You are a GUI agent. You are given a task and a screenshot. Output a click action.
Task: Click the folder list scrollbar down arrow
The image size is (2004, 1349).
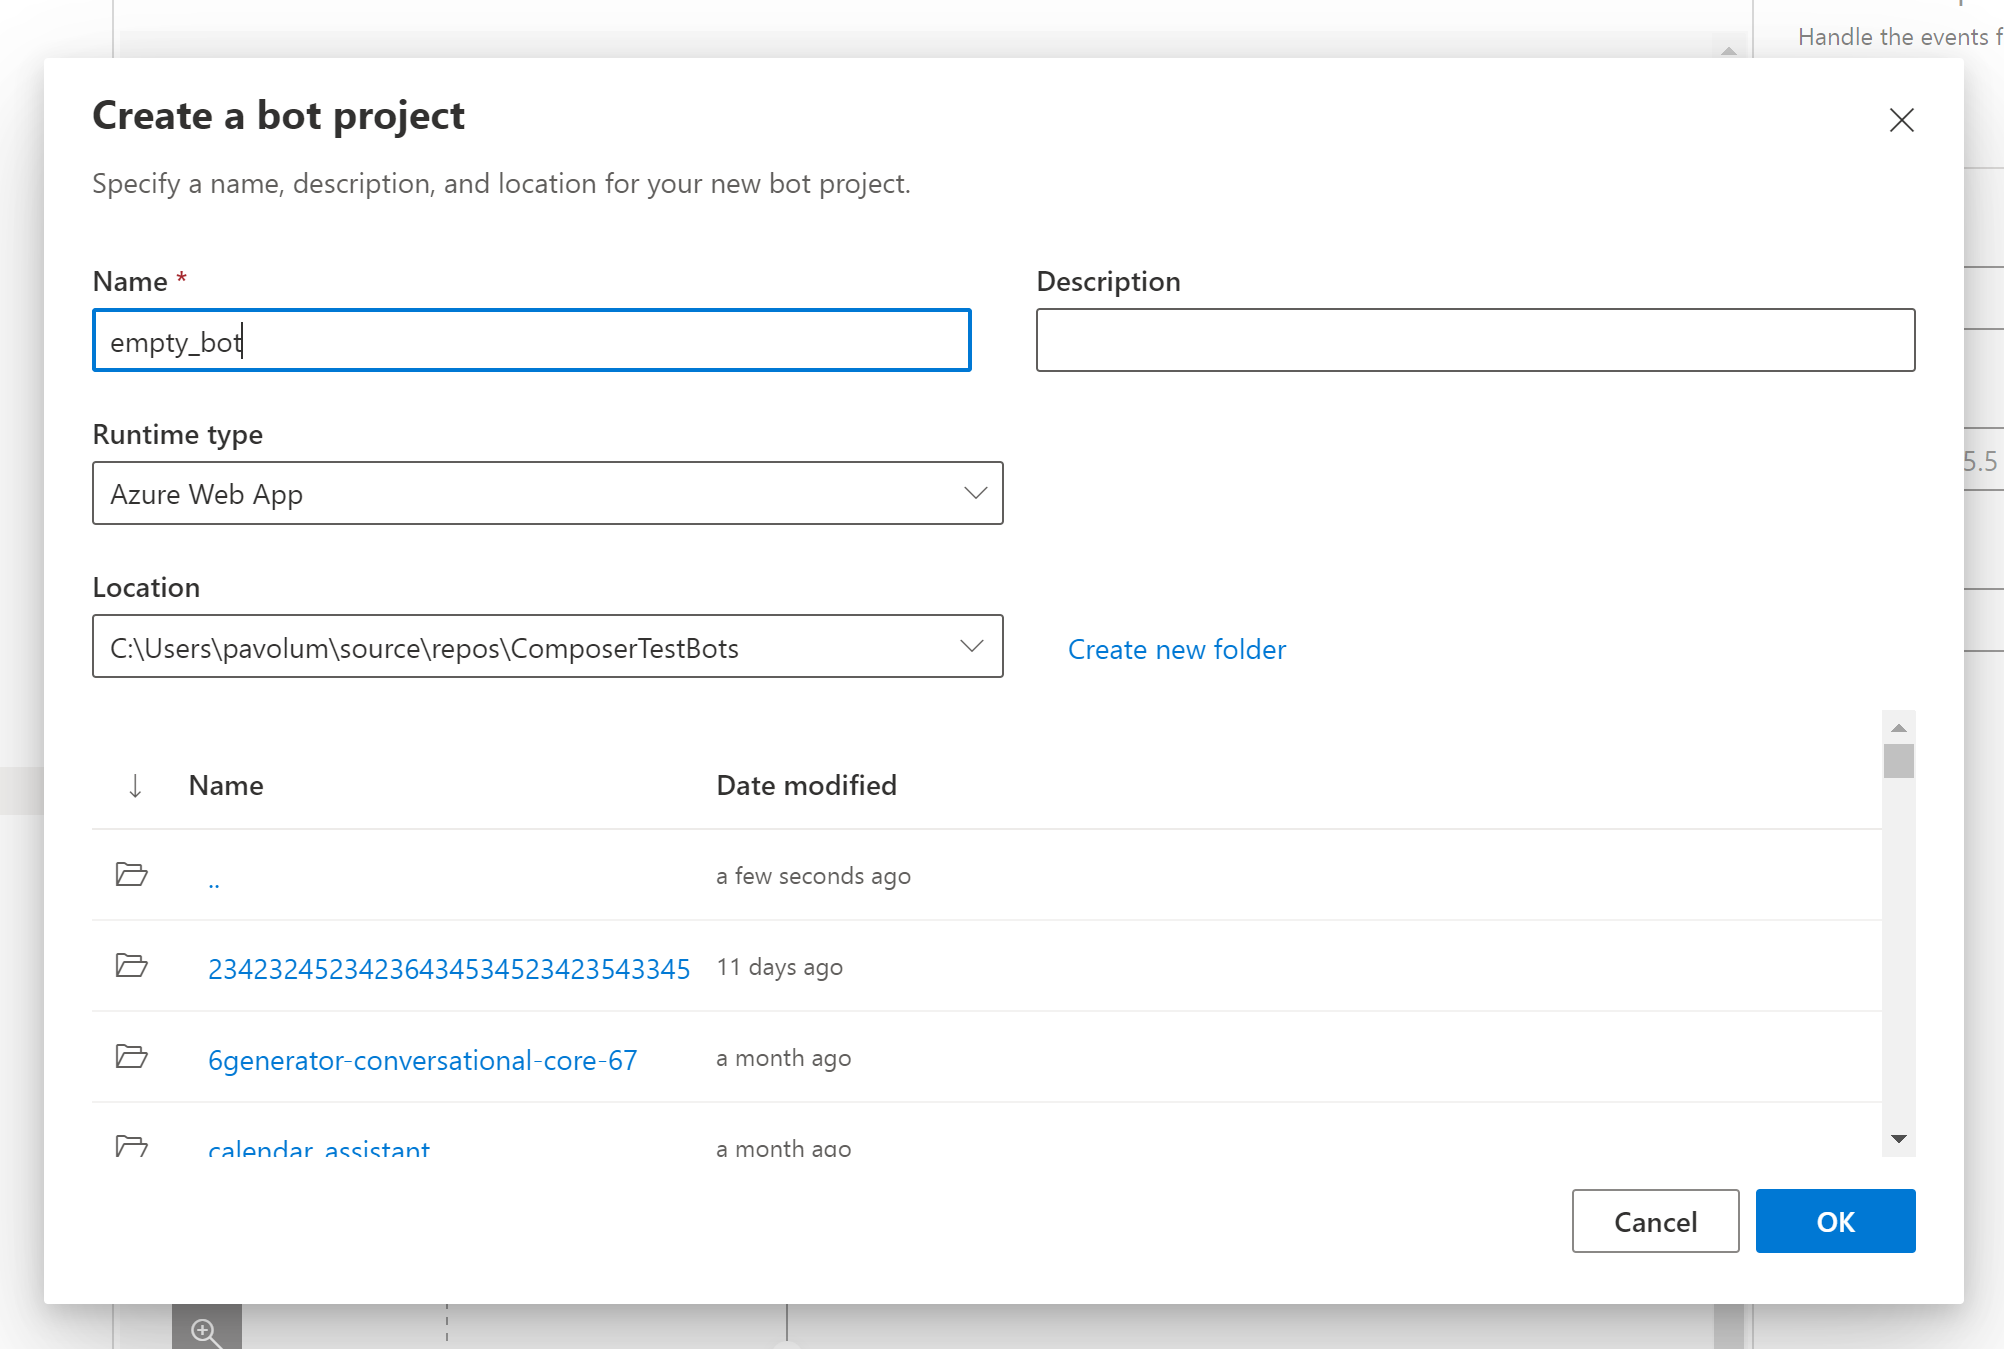[1898, 1139]
